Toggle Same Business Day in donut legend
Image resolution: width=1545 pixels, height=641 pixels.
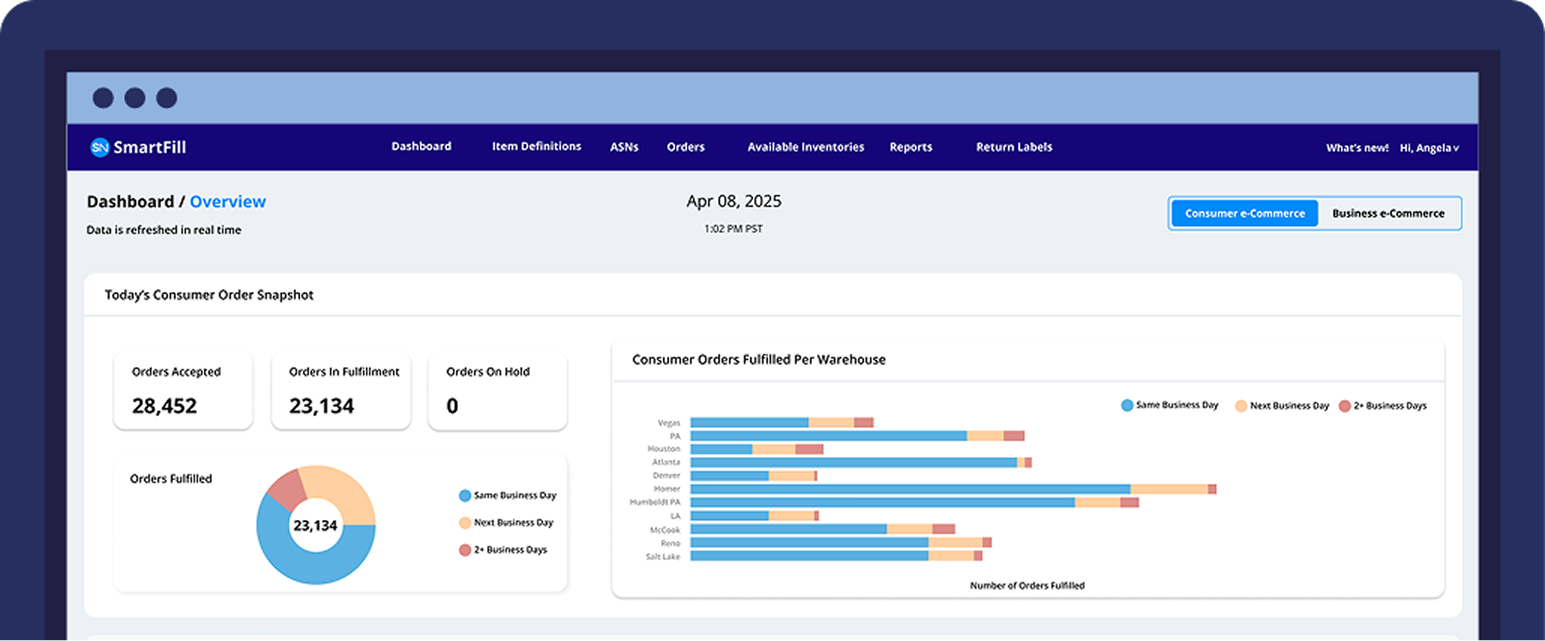click(507, 495)
